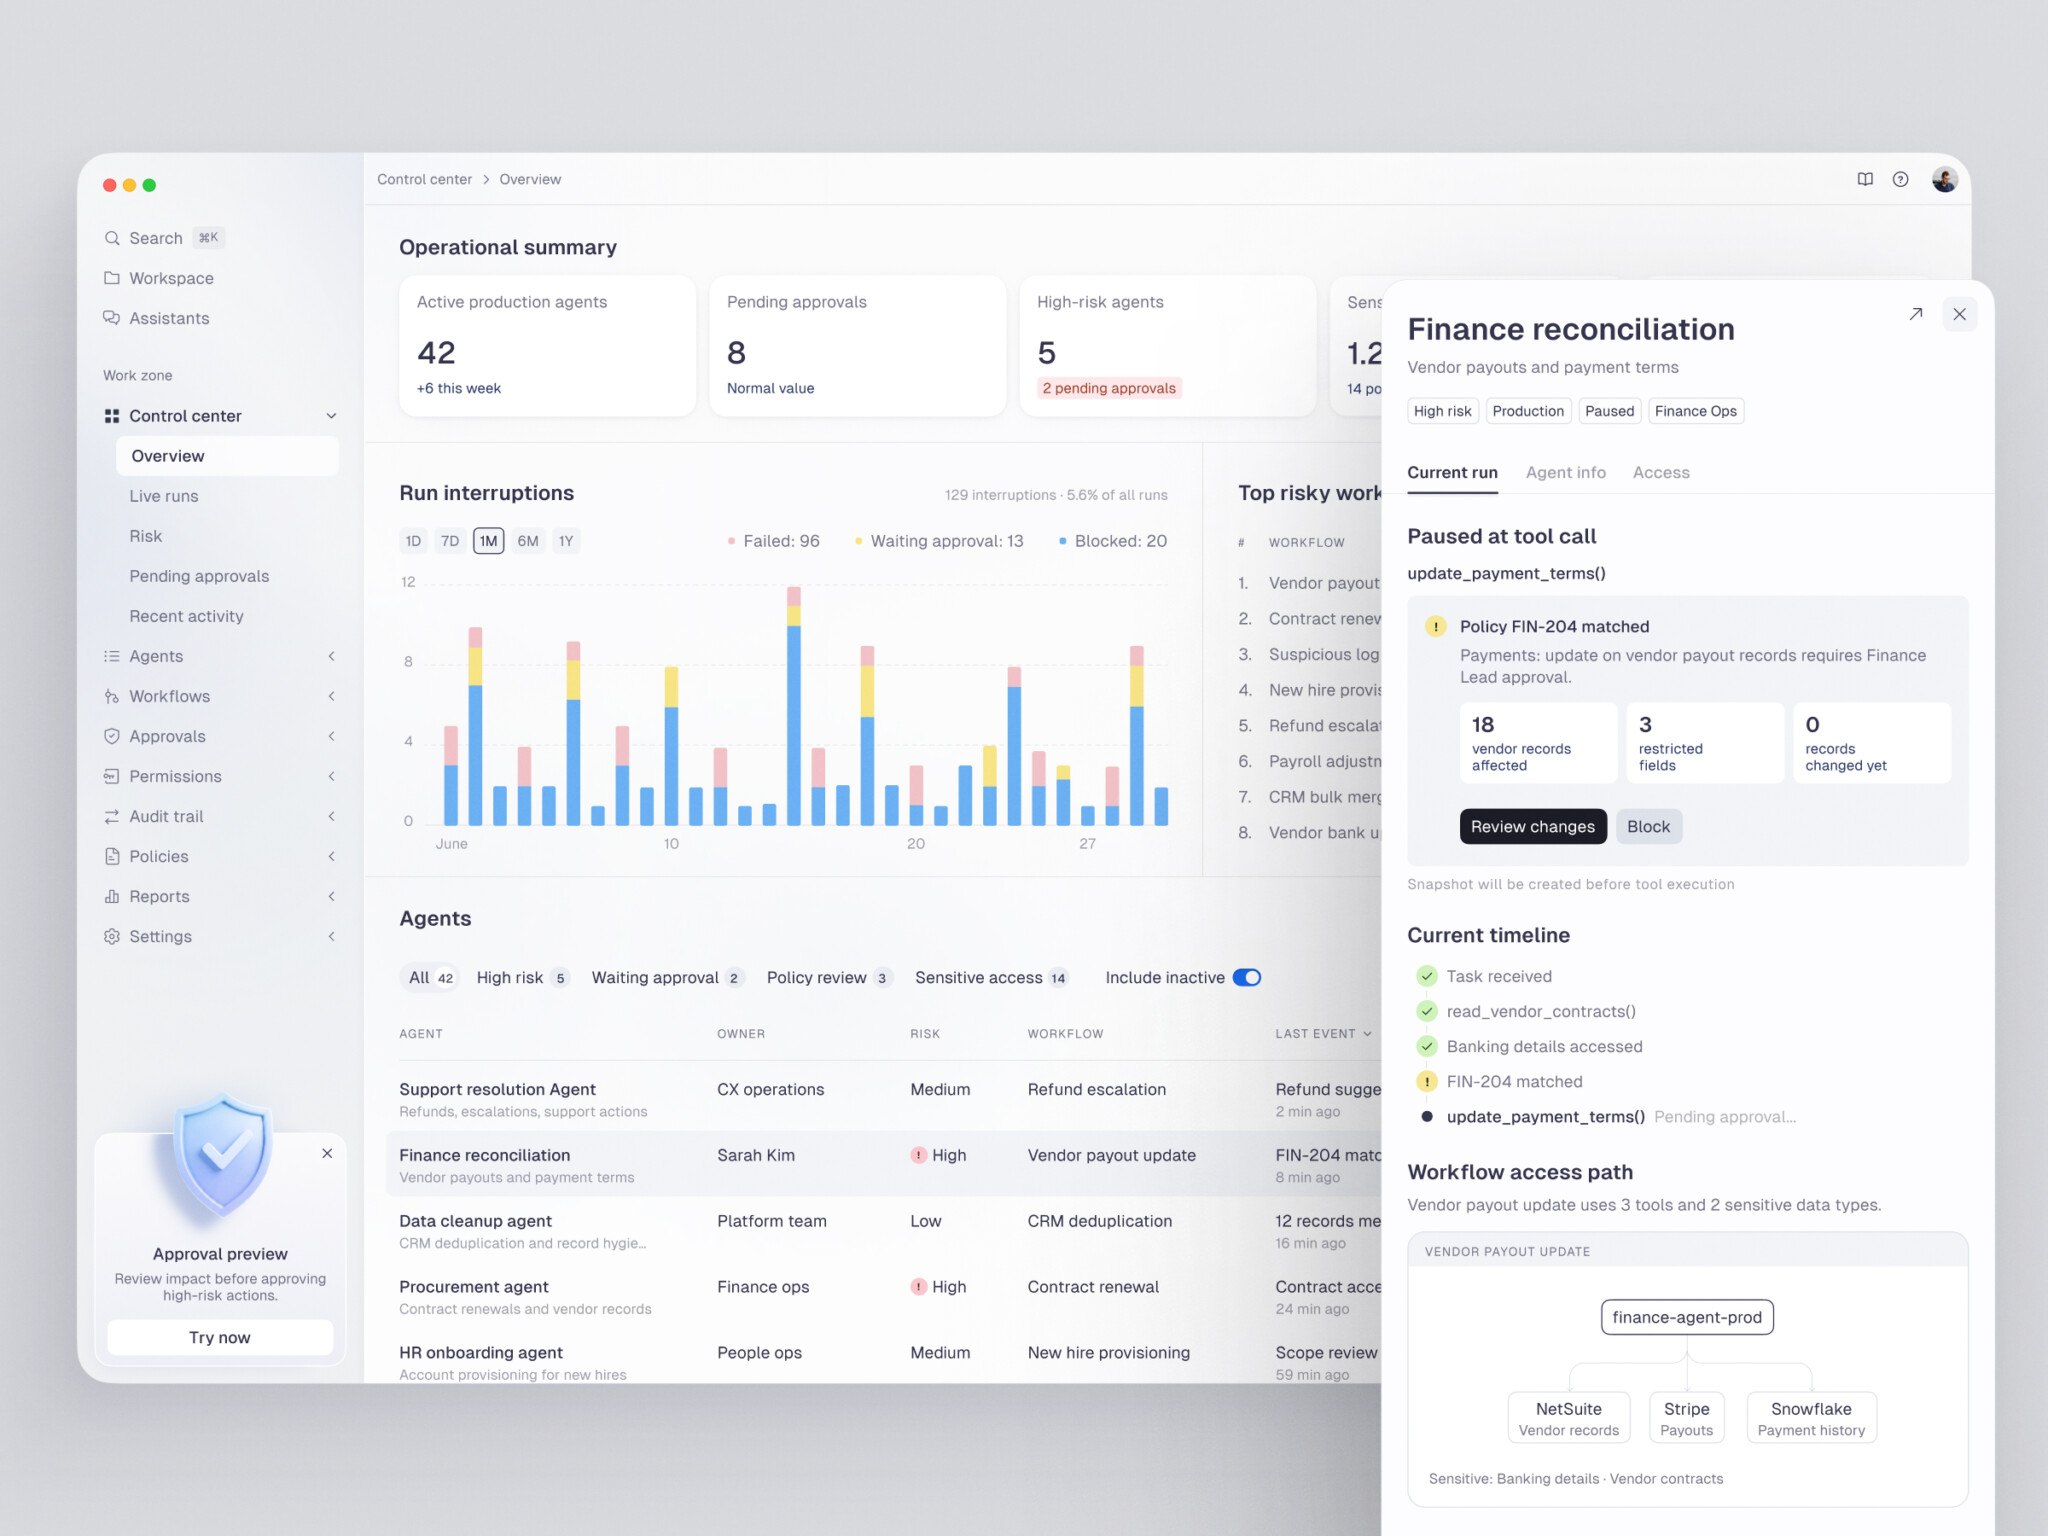Select the 1M time range
The height and width of the screenshot is (1536, 2048).
coord(488,541)
